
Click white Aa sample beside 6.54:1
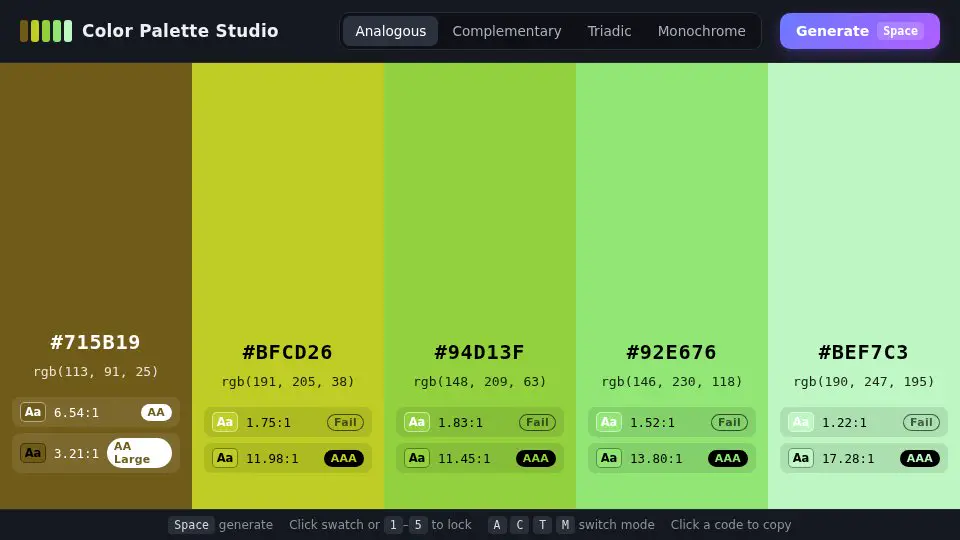pos(33,412)
